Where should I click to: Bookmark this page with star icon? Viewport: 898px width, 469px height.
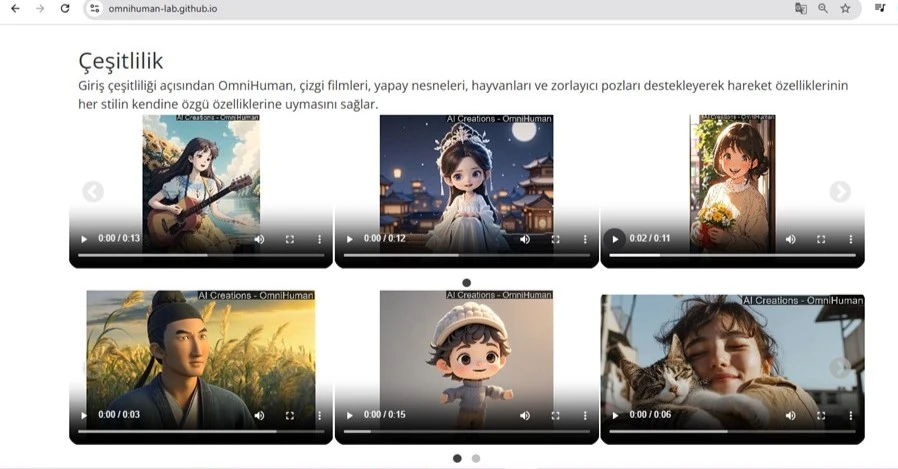coord(845,8)
